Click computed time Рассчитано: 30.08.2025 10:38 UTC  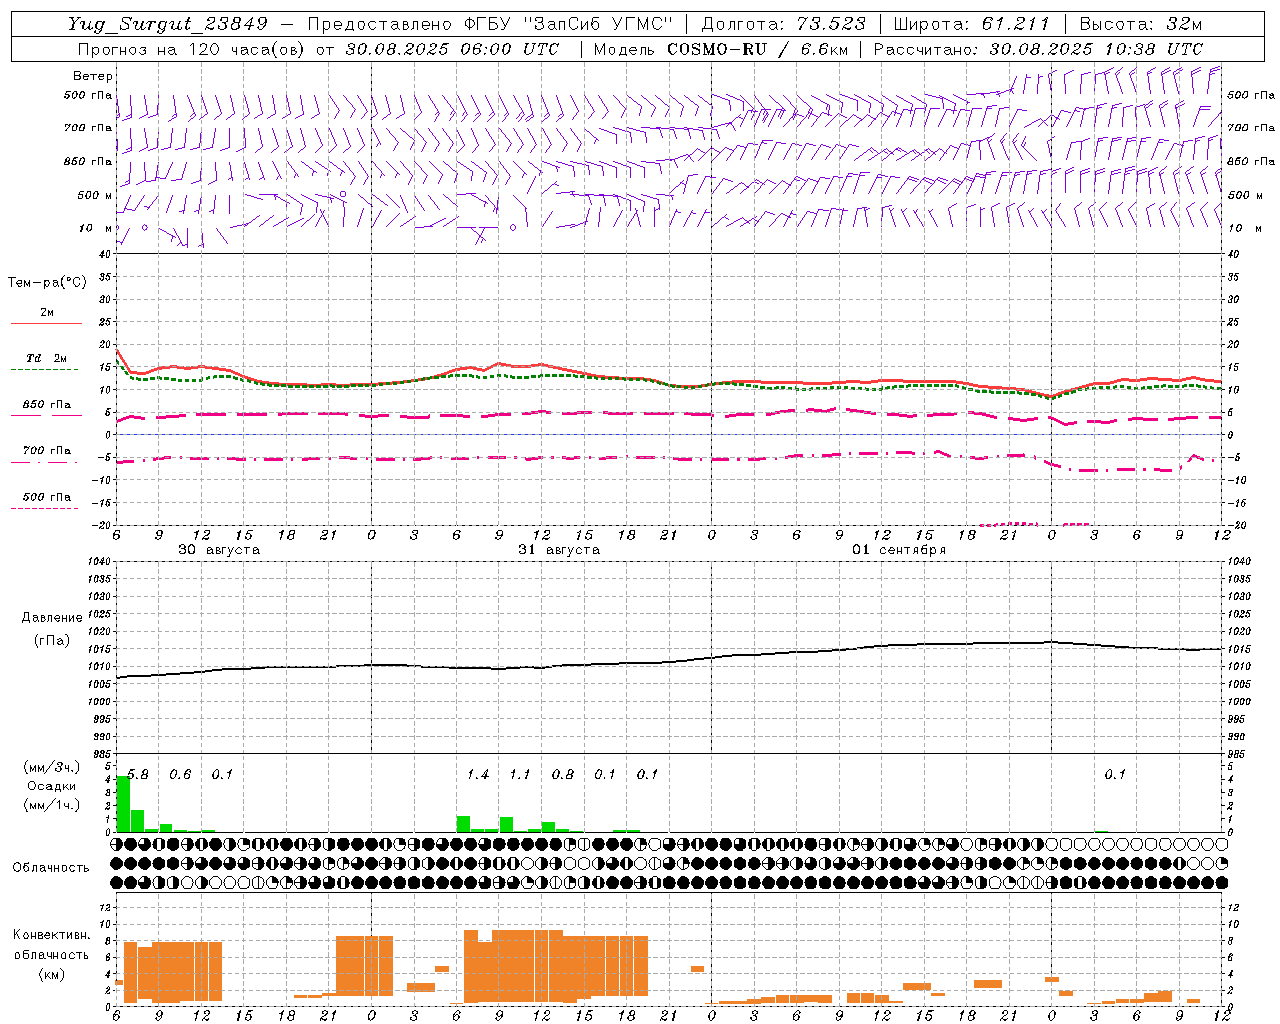(1038, 49)
